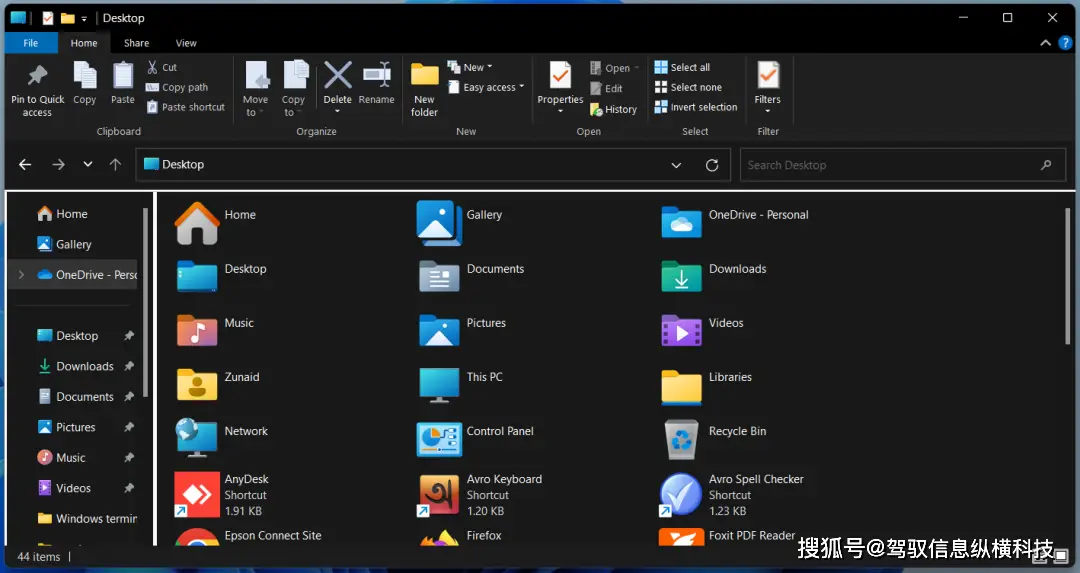This screenshot has width=1080, height=573.
Task: Go up one folder level
Action: (x=115, y=165)
